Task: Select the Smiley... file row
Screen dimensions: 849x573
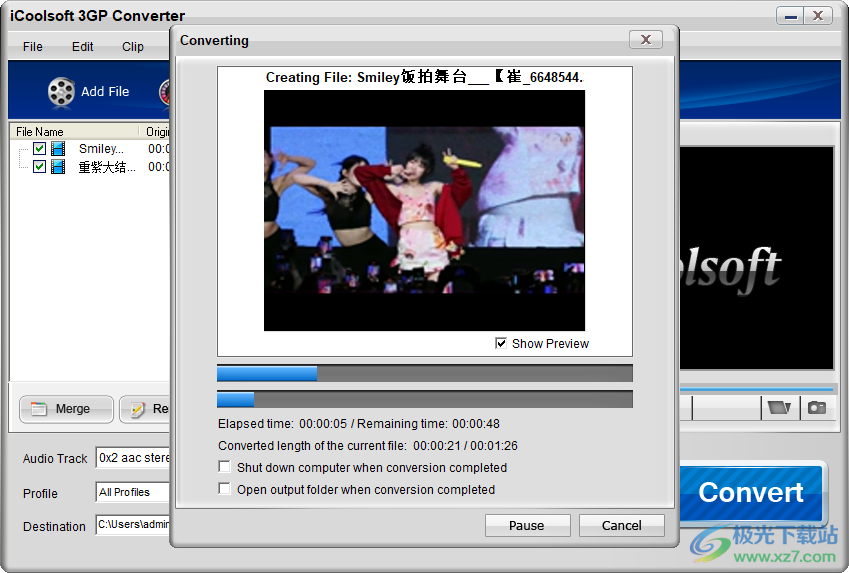Action: [90, 148]
